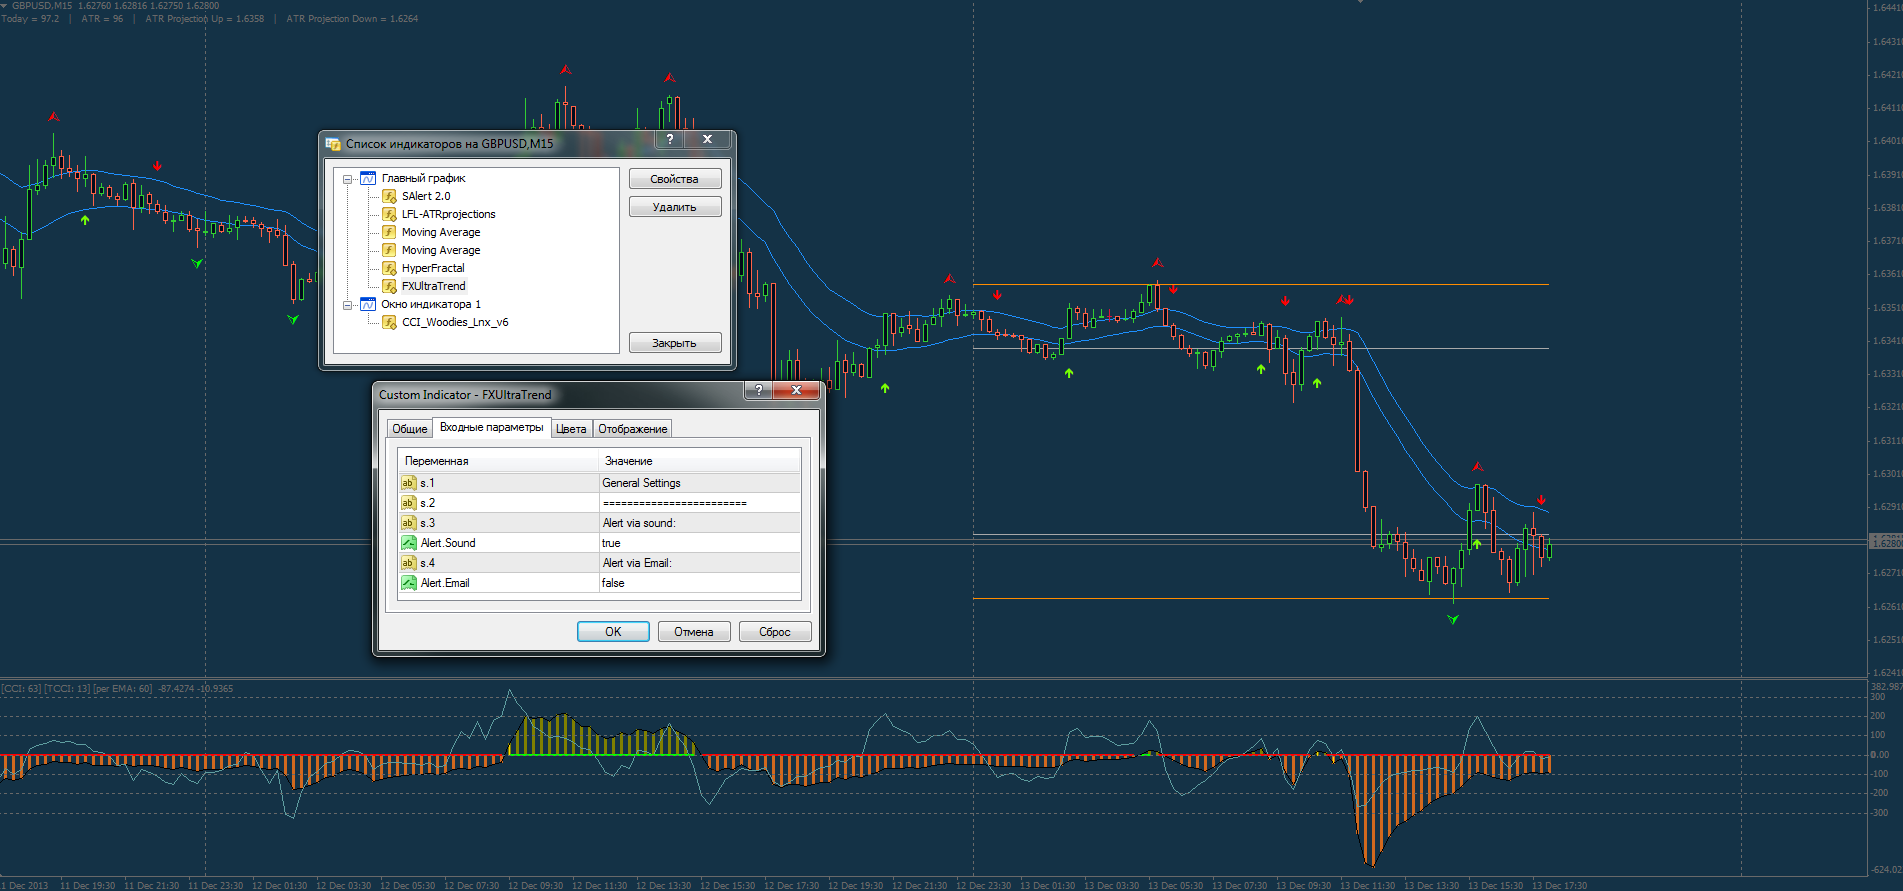Click the 'Alert via sound:' value cell
1903x891 pixels.
pyautogui.click(x=700, y=523)
